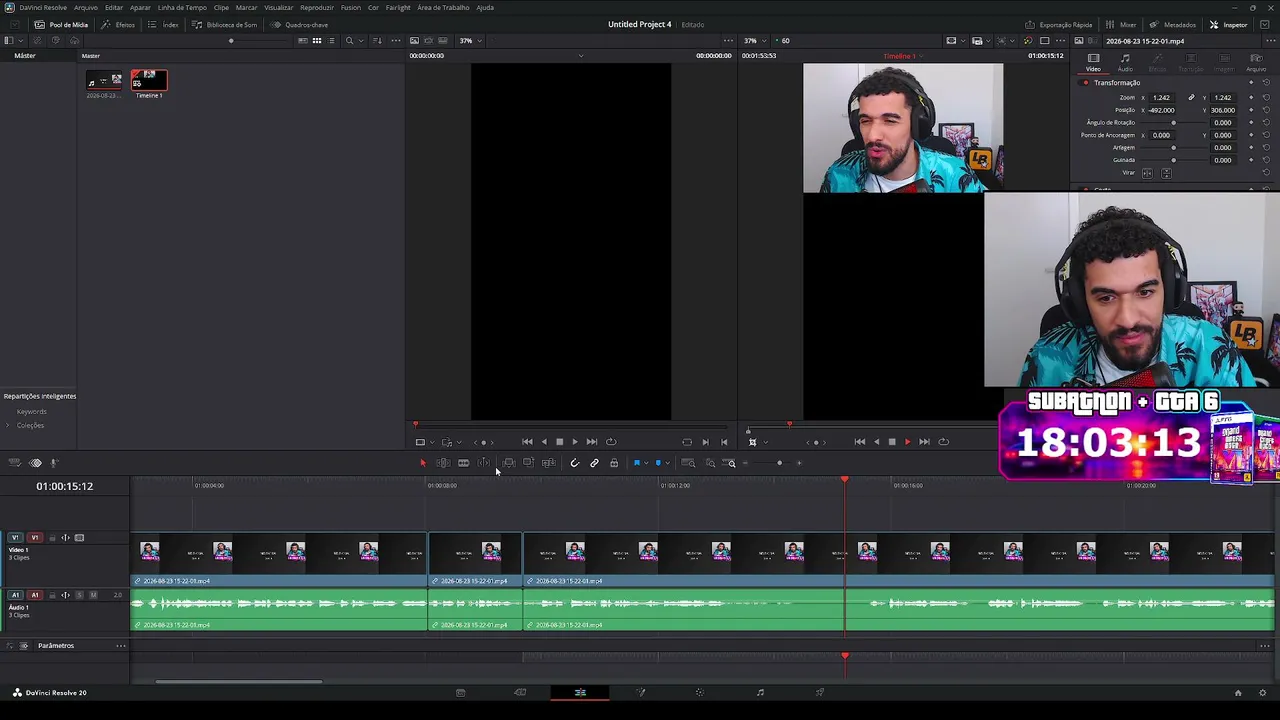Switch media pool to list view
Image resolution: width=1280 pixels, height=720 pixels.
click(331, 41)
